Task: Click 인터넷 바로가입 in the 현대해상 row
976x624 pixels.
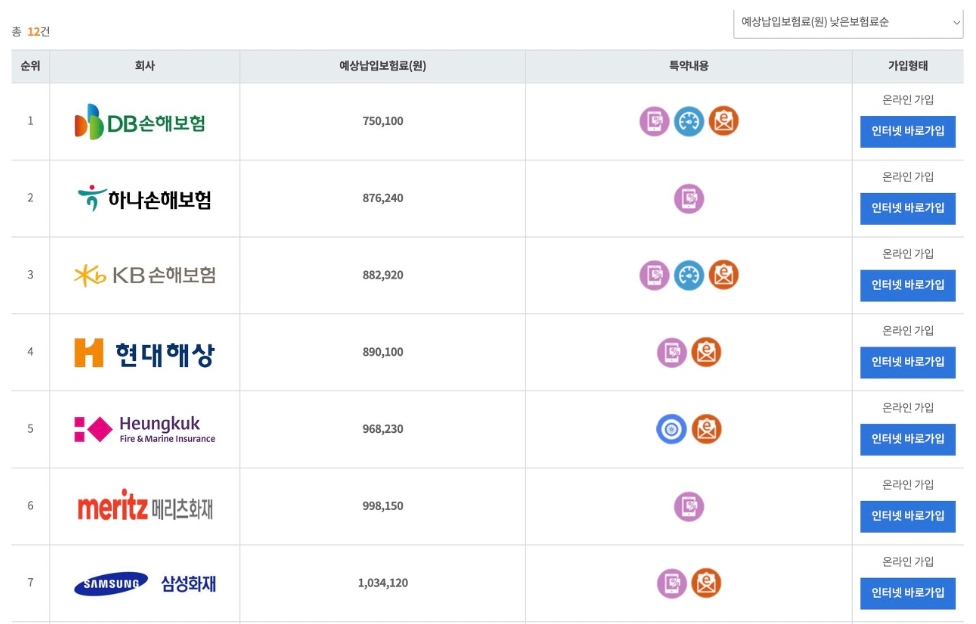Action: [908, 362]
